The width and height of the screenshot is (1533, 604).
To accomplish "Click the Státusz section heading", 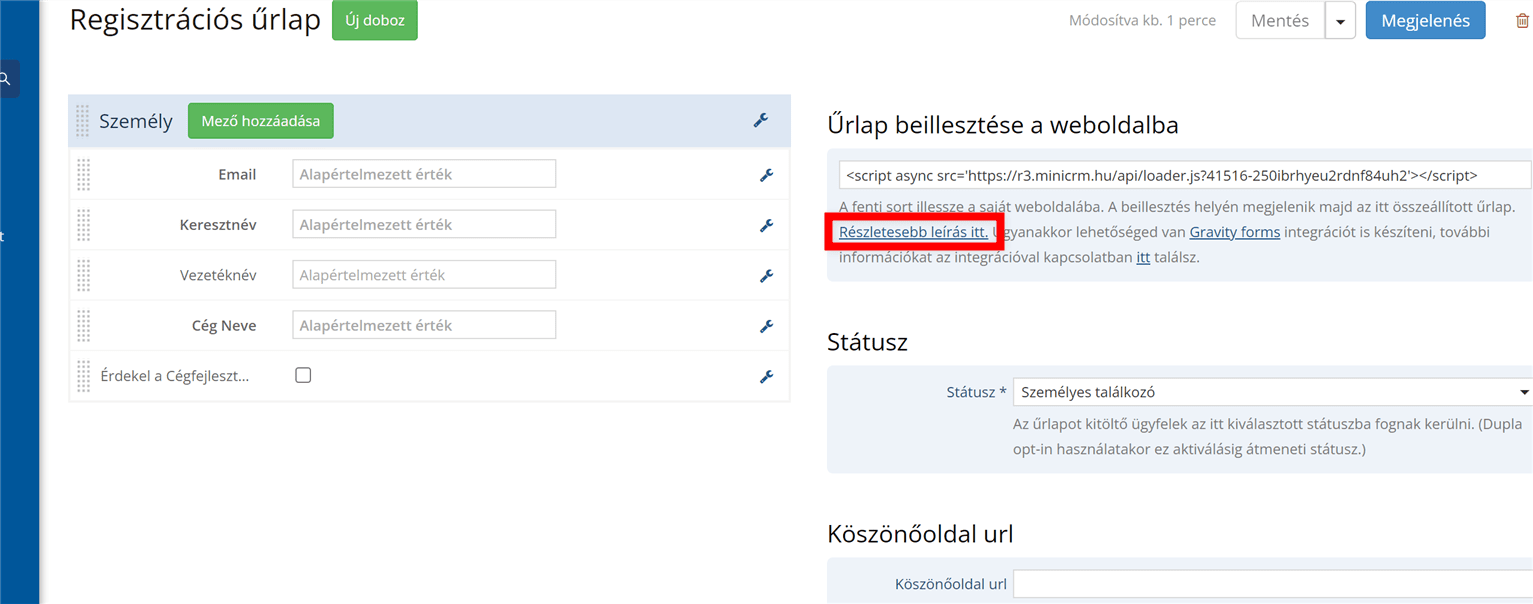I will tap(867, 342).
